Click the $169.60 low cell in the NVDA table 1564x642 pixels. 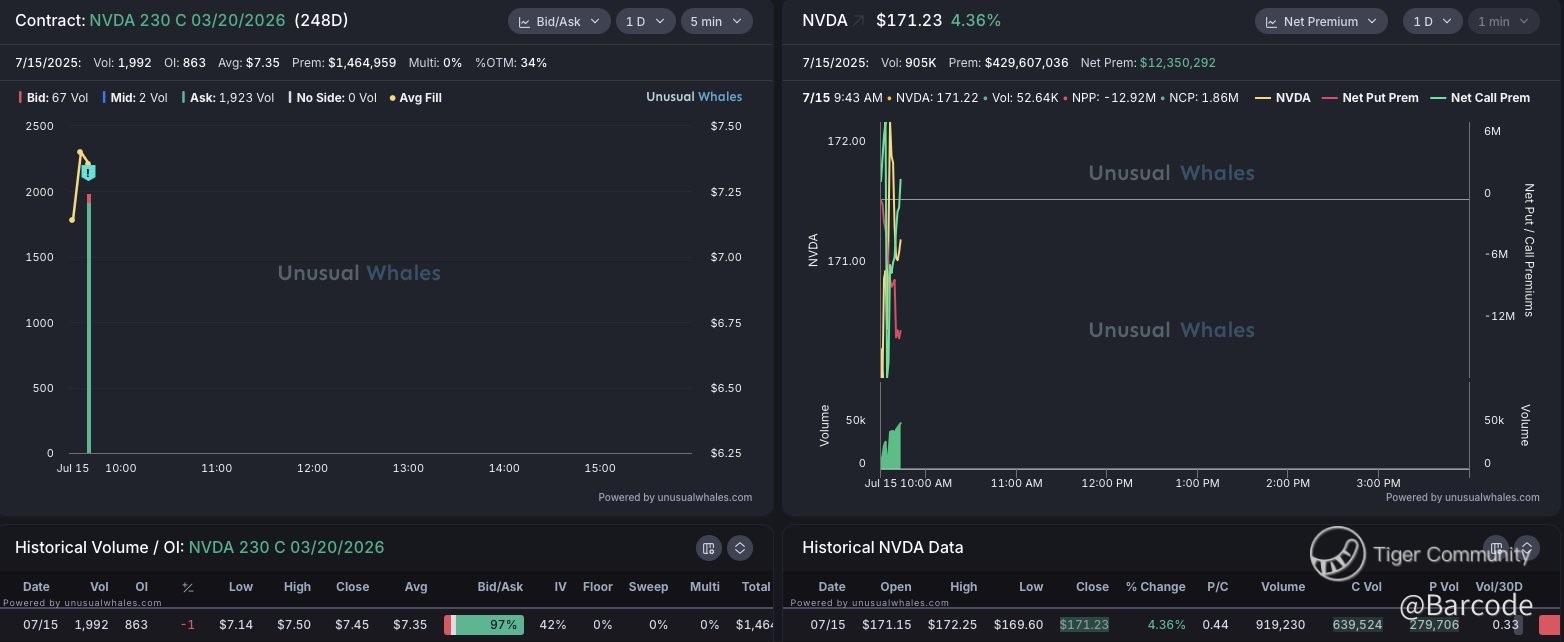coord(1018,625)
